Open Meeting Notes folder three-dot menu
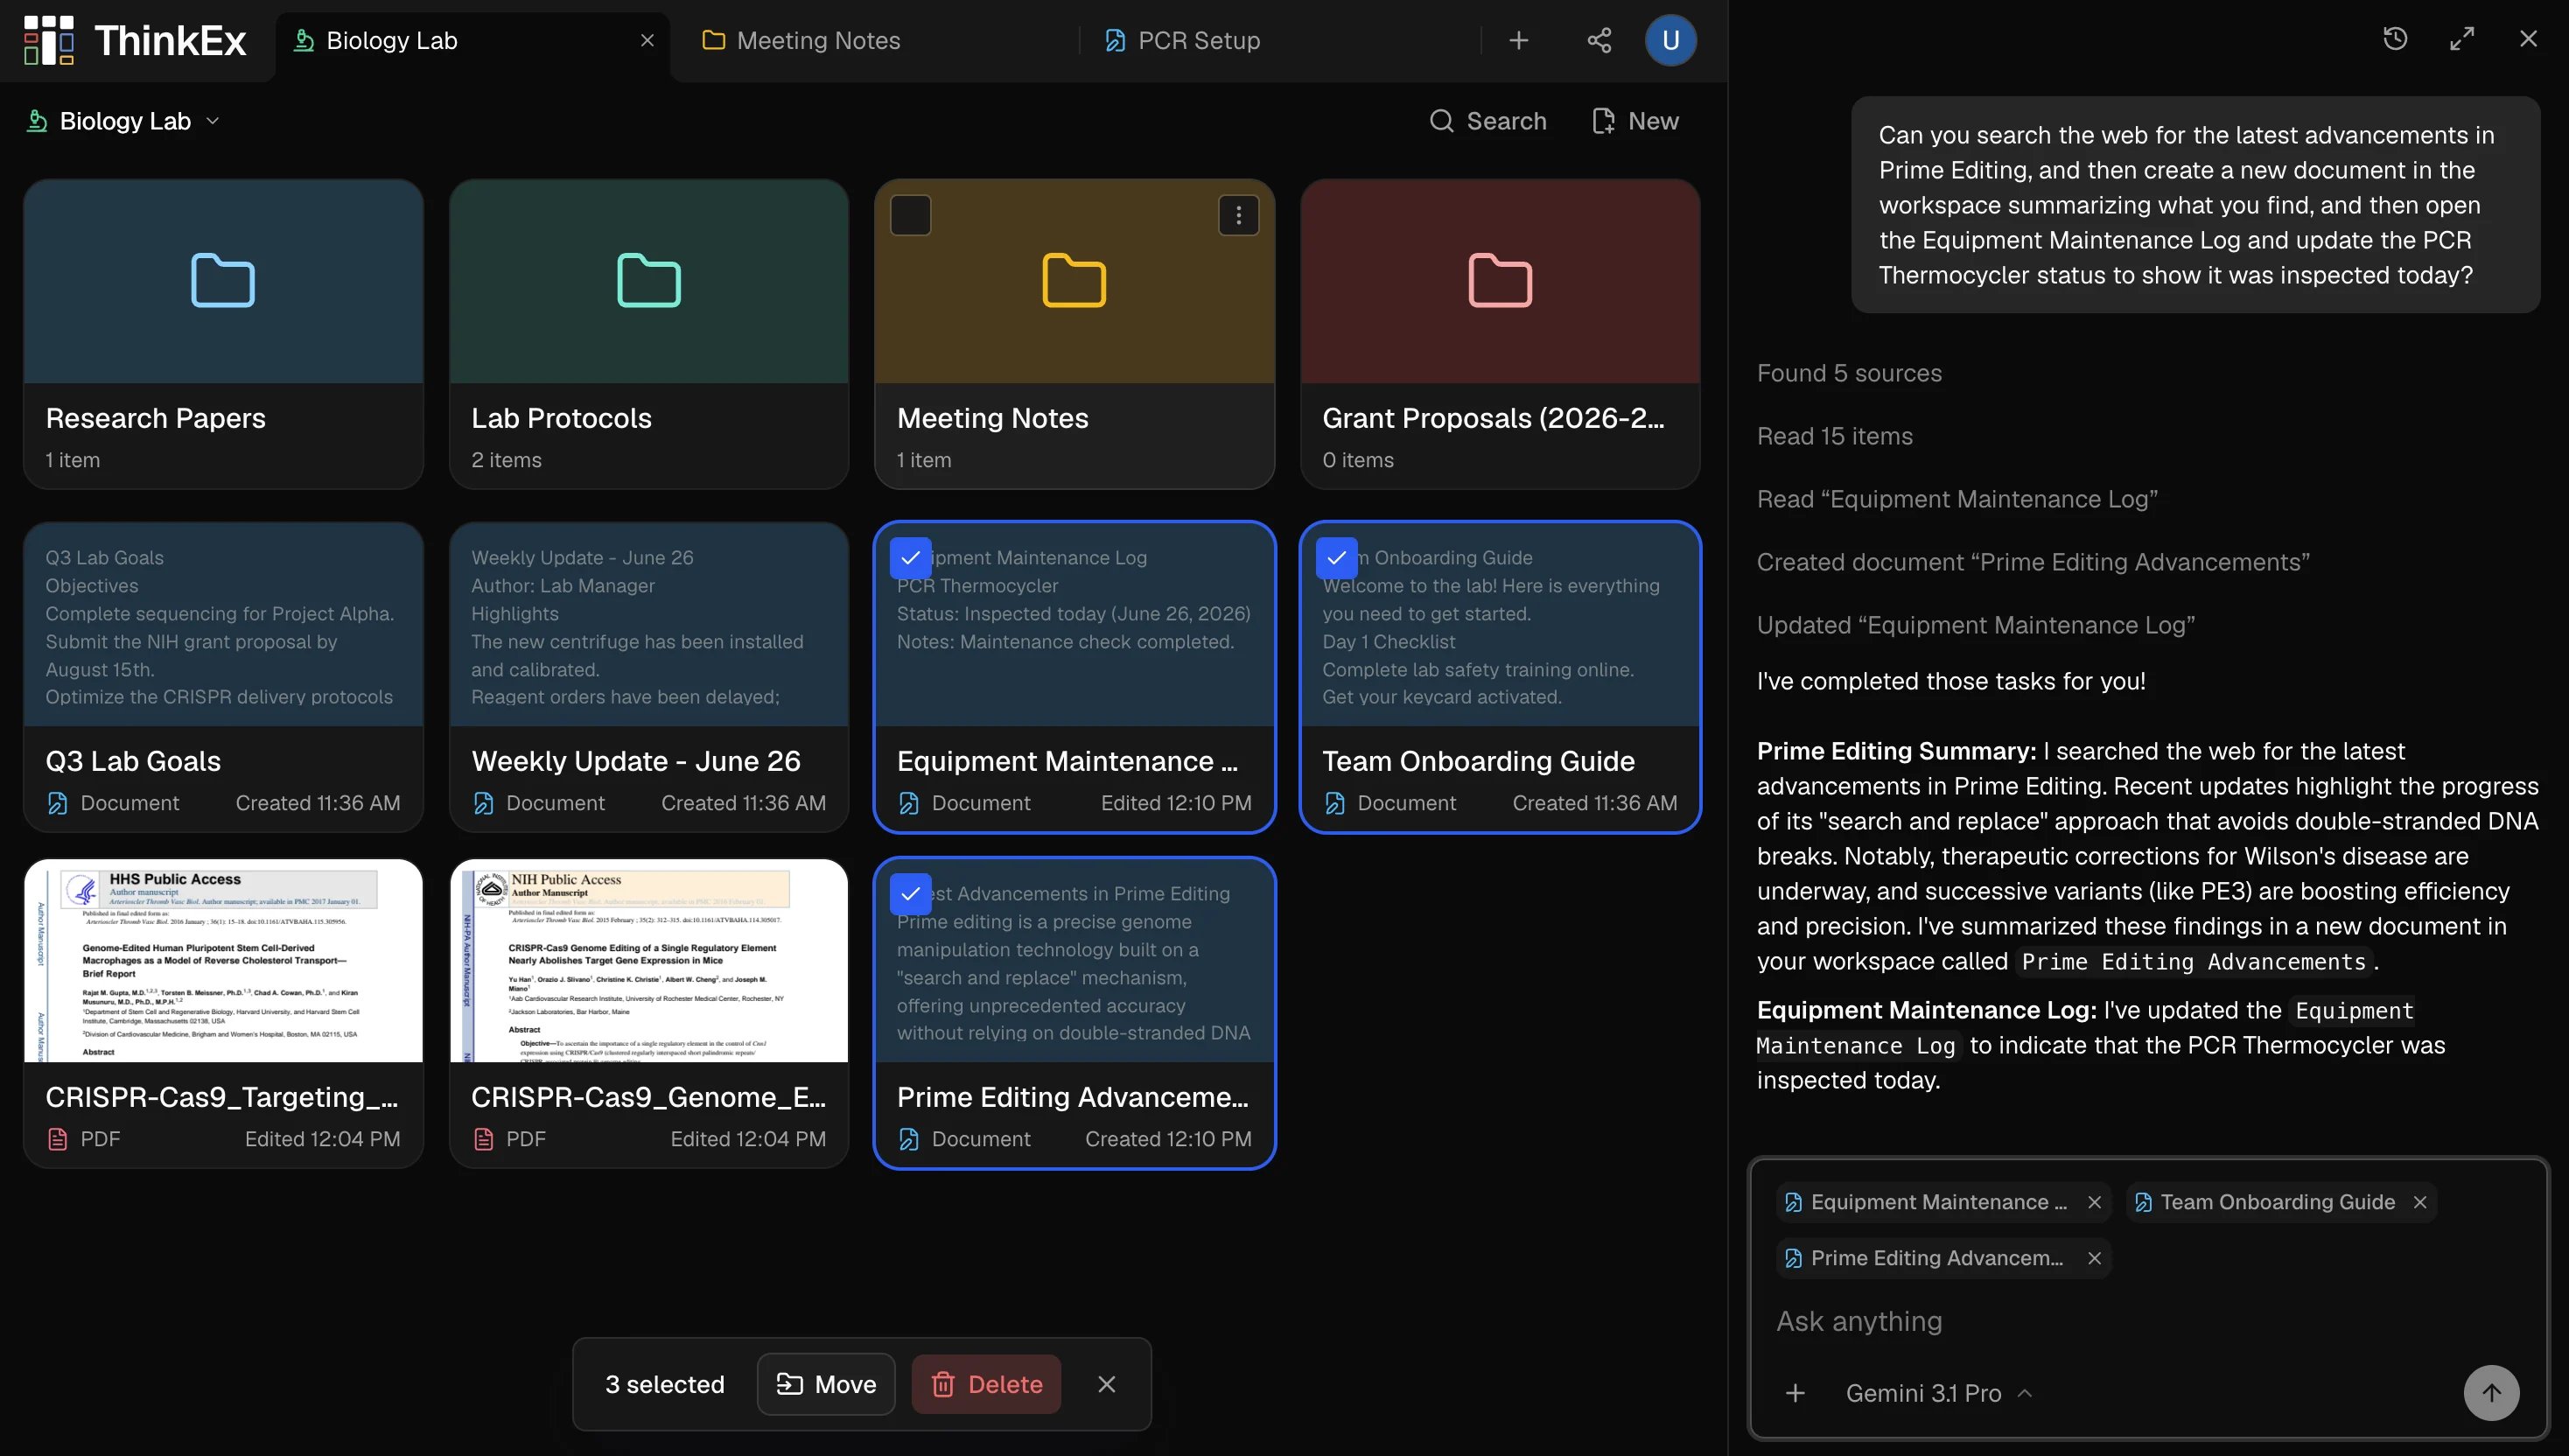2569x1456 pixels. point(1238,215)
